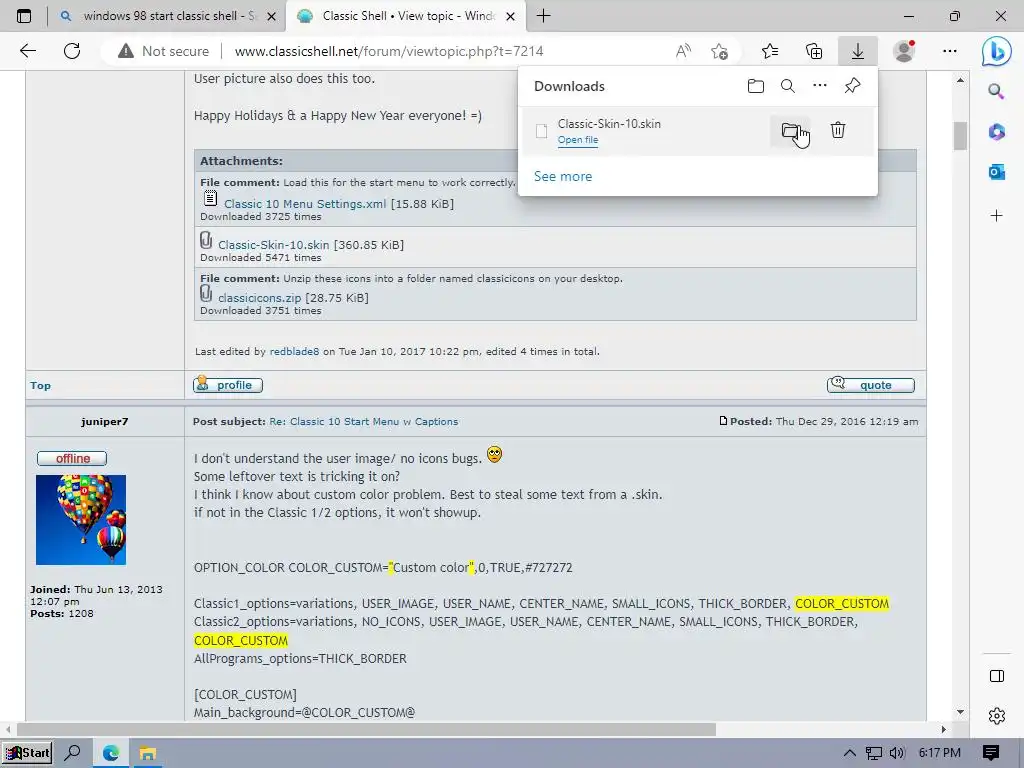Open the Windows Start button
The image size is (1024, 768).
[27, 753]
